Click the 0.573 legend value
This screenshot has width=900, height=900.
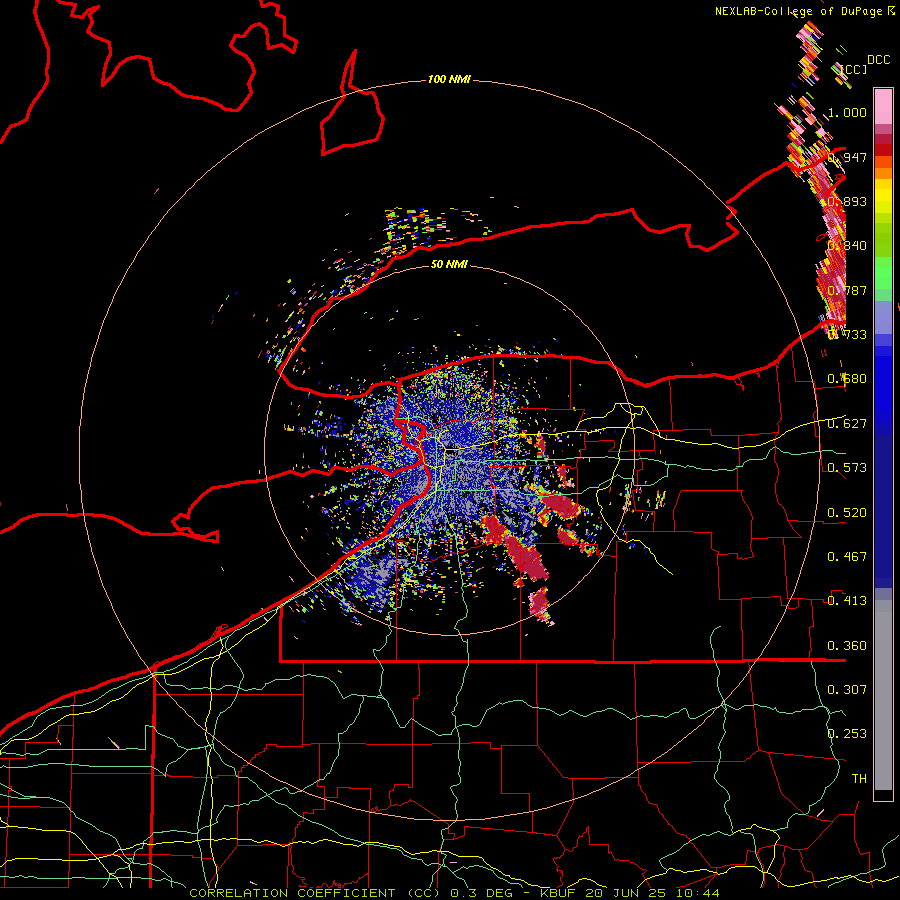click(x=847, y=468)
